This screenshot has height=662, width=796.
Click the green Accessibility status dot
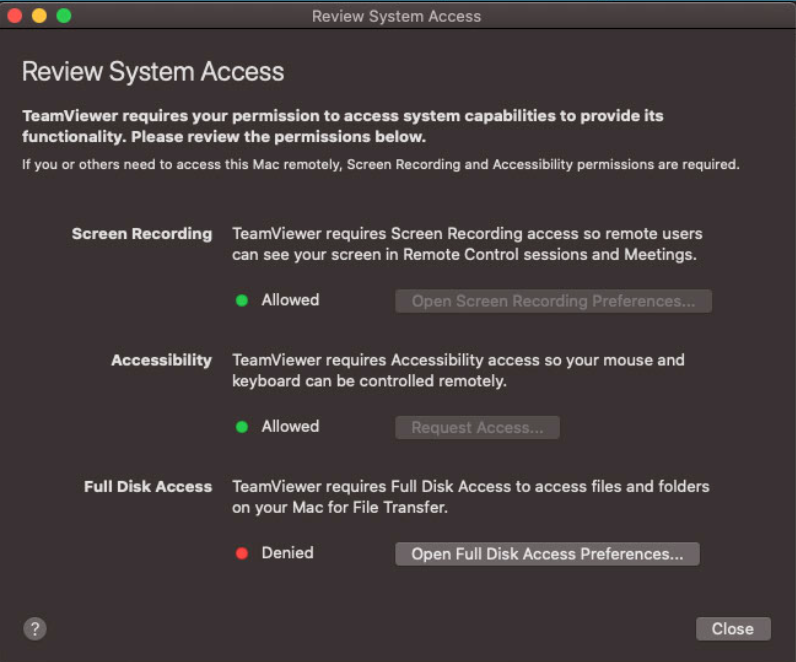coord(242,427)
